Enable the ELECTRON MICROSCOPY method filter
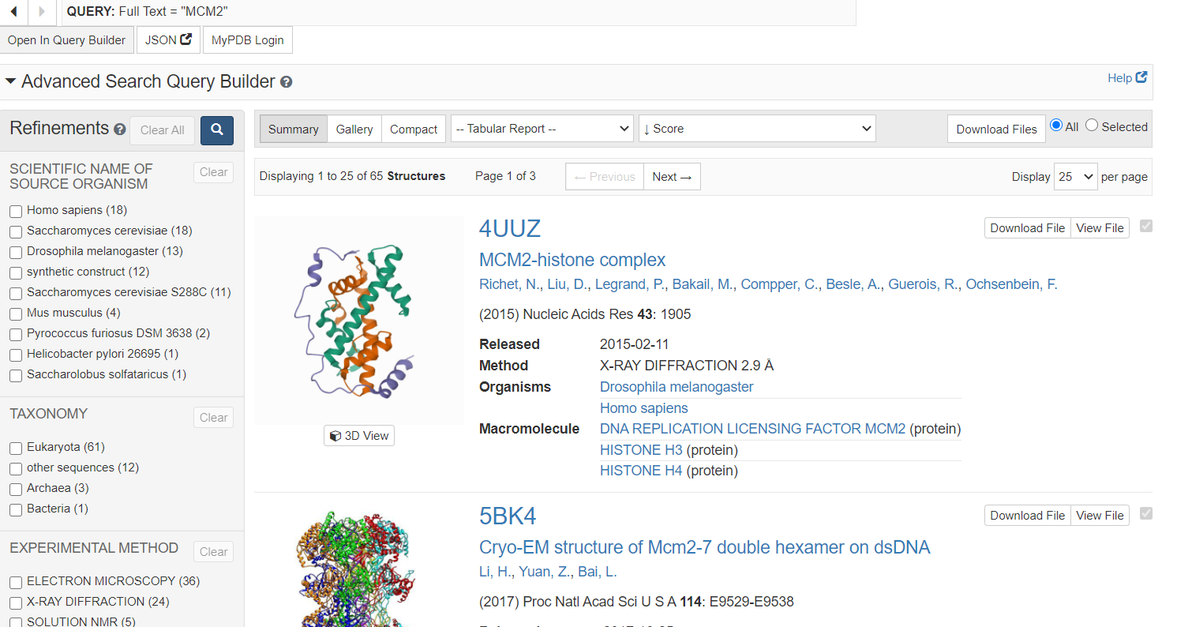The width and height of the screenshot is (1192, 627). pos(16,581)
